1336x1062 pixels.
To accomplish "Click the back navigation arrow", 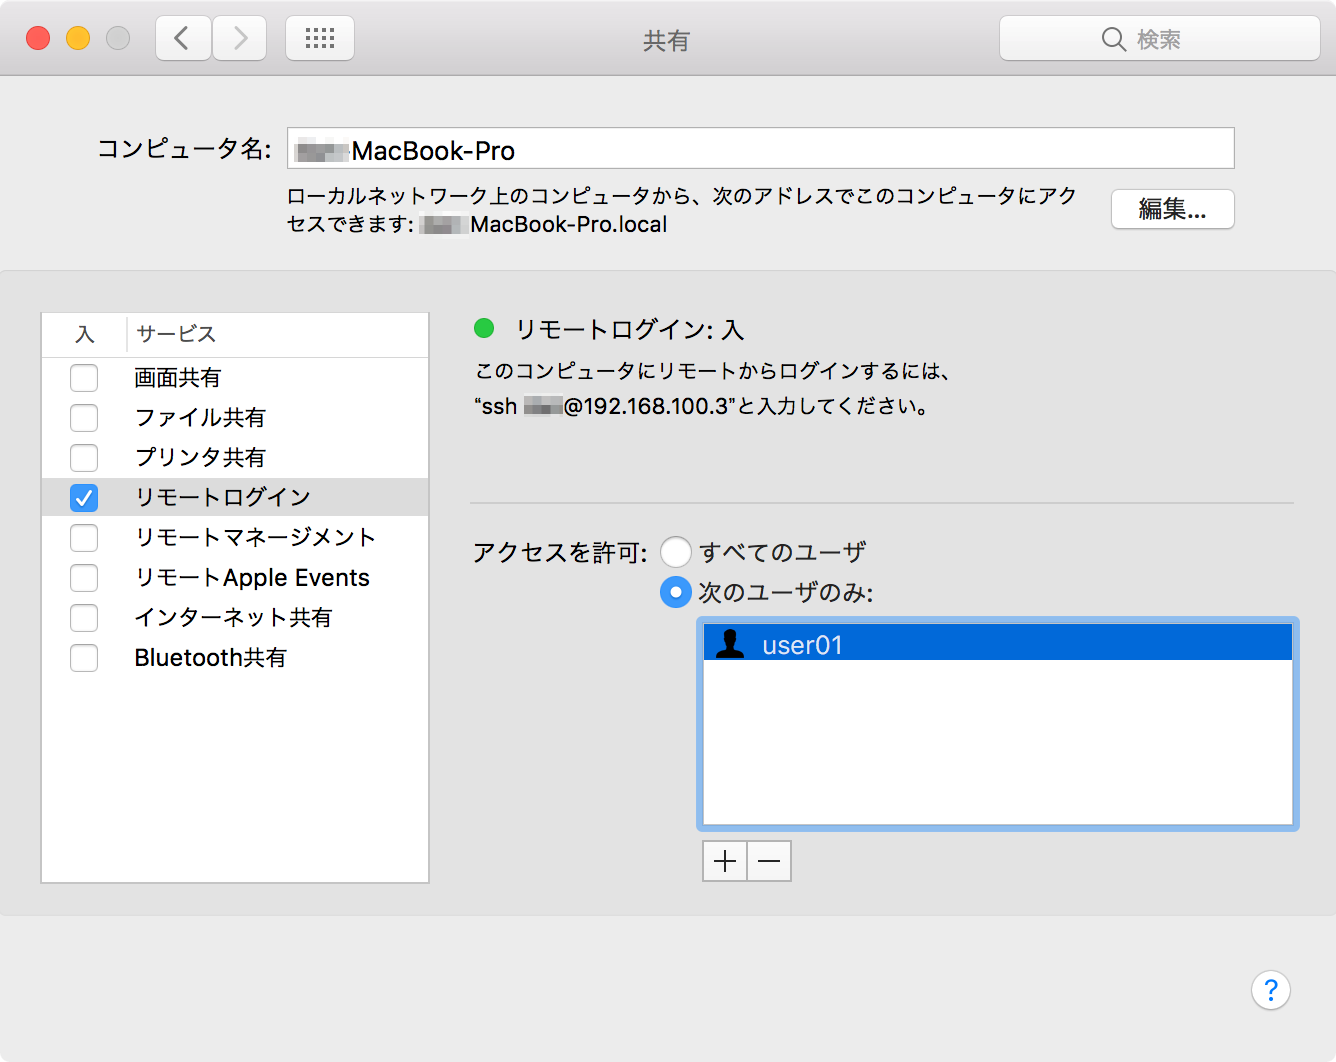I will (x=182, y=37).
